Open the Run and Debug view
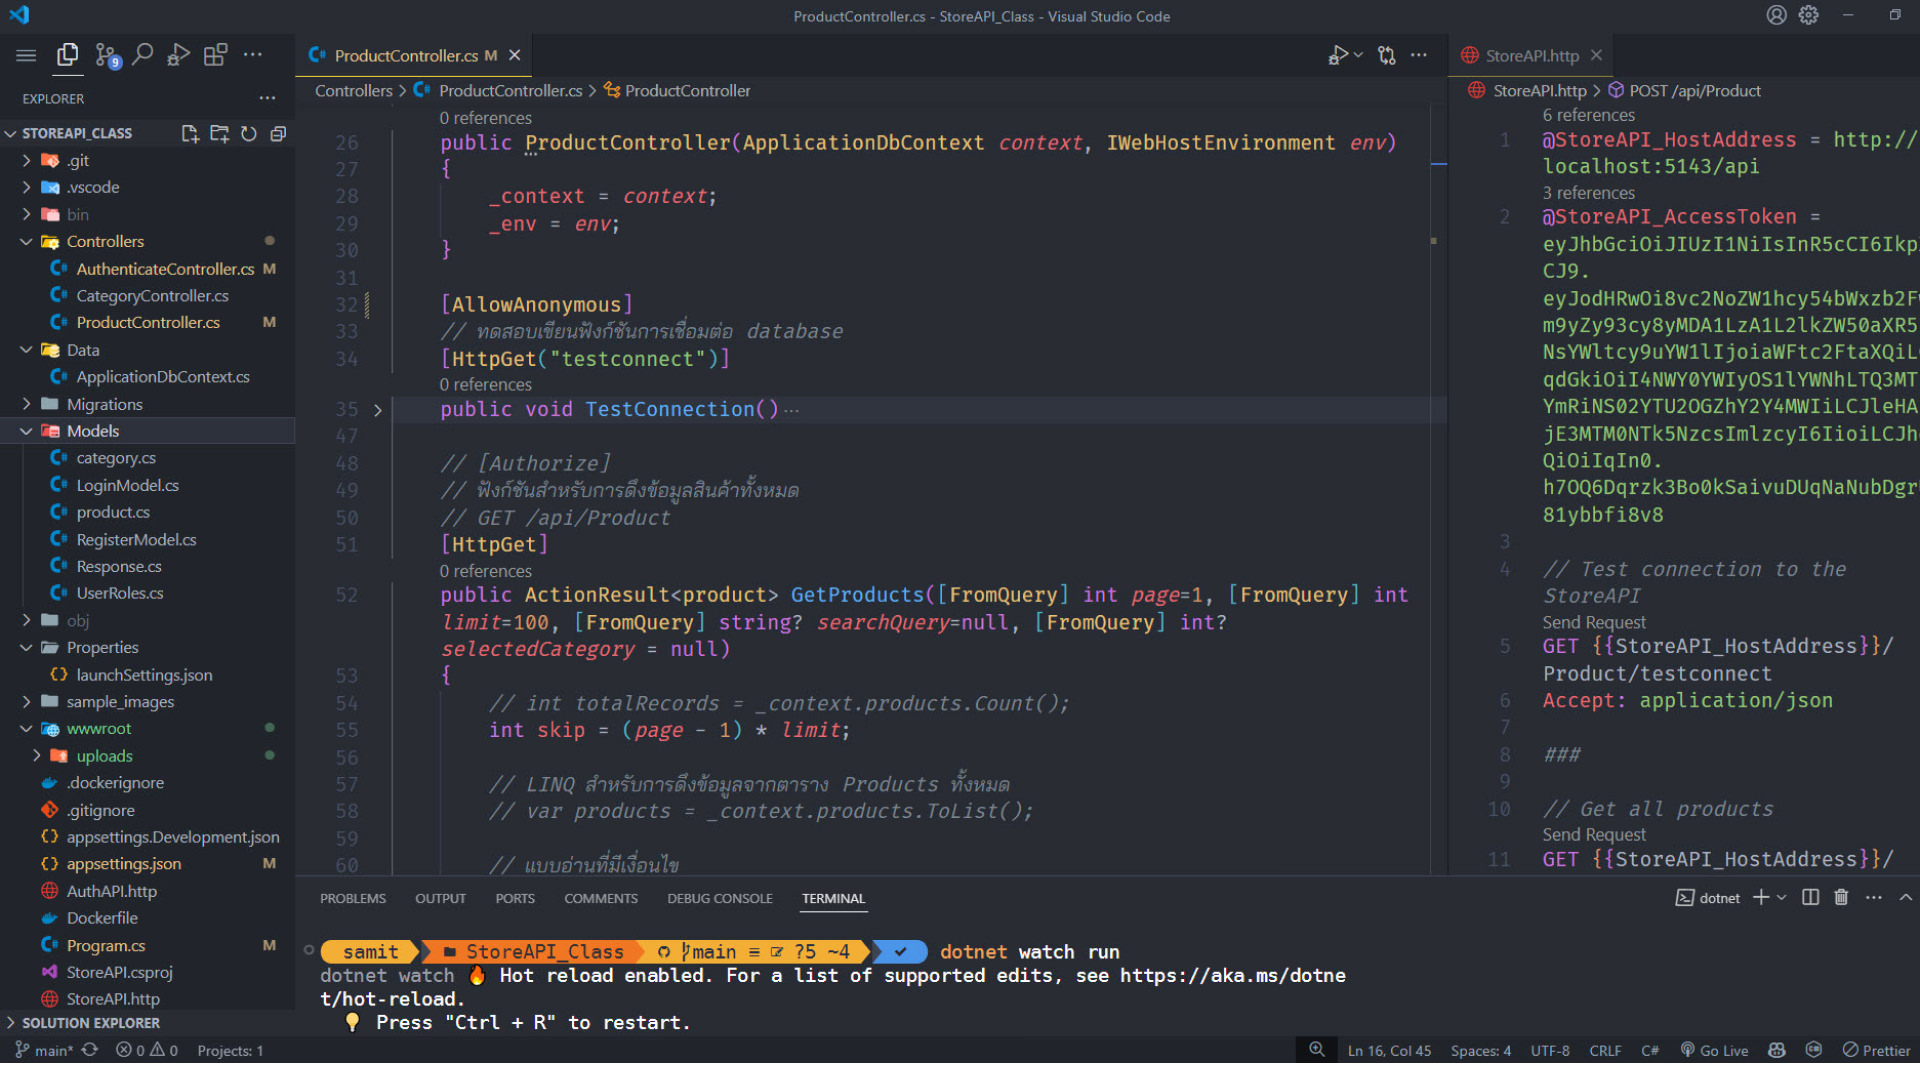 (x=178, y=55)
